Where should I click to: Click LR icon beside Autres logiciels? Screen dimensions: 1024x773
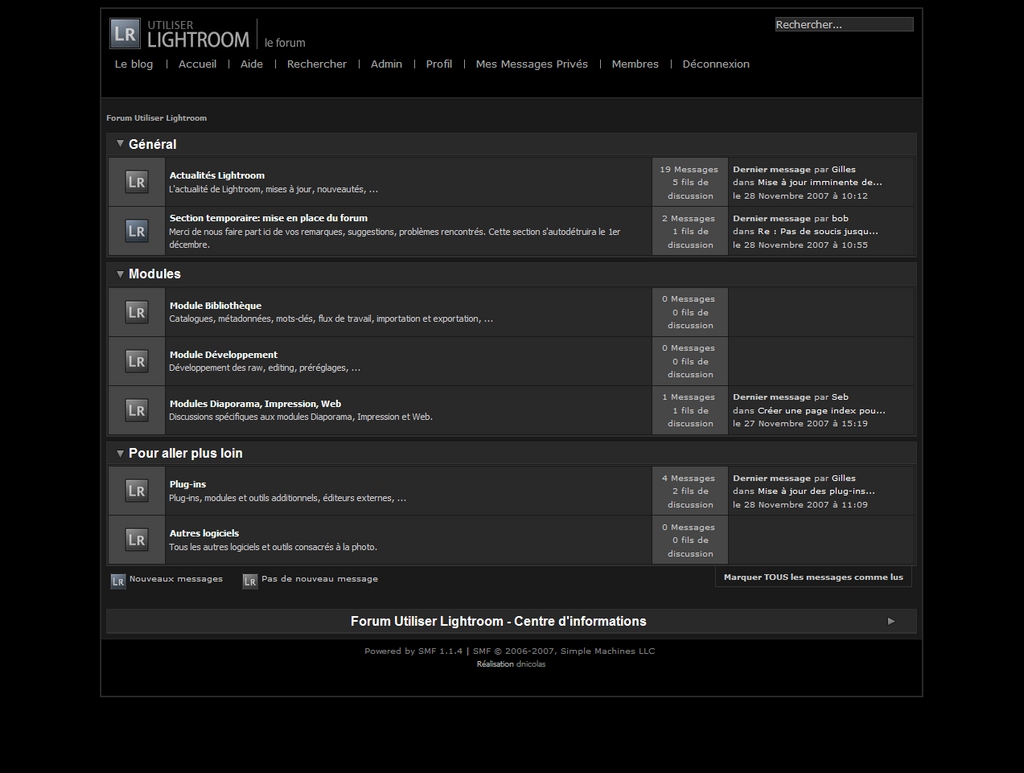136,540
